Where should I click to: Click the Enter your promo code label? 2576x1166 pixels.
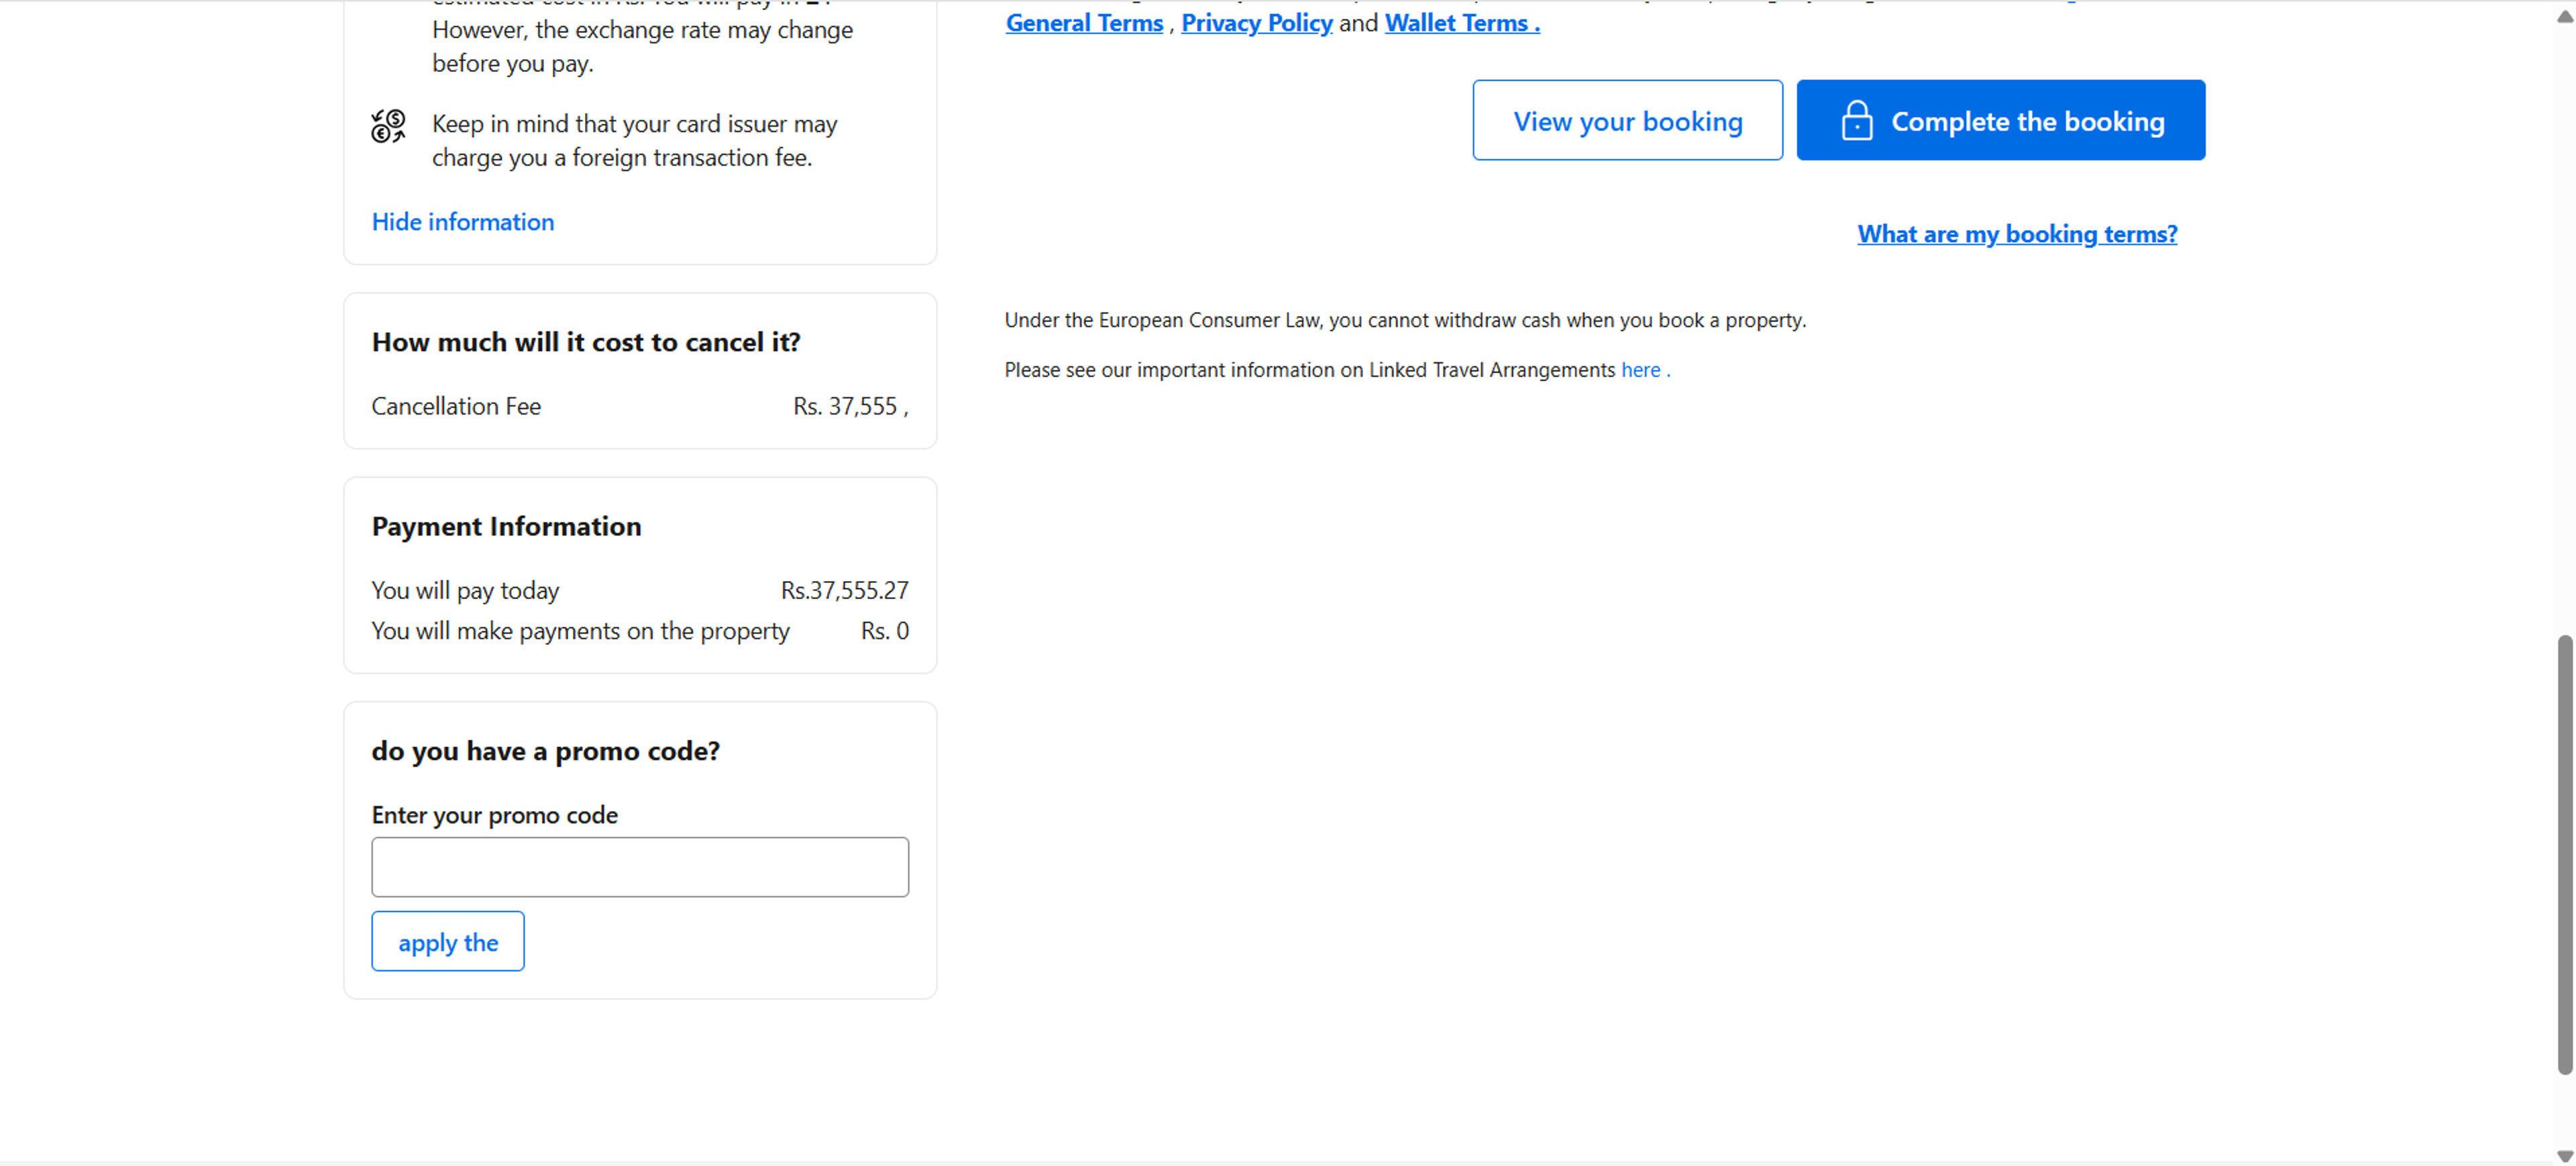tap(495, 816)
